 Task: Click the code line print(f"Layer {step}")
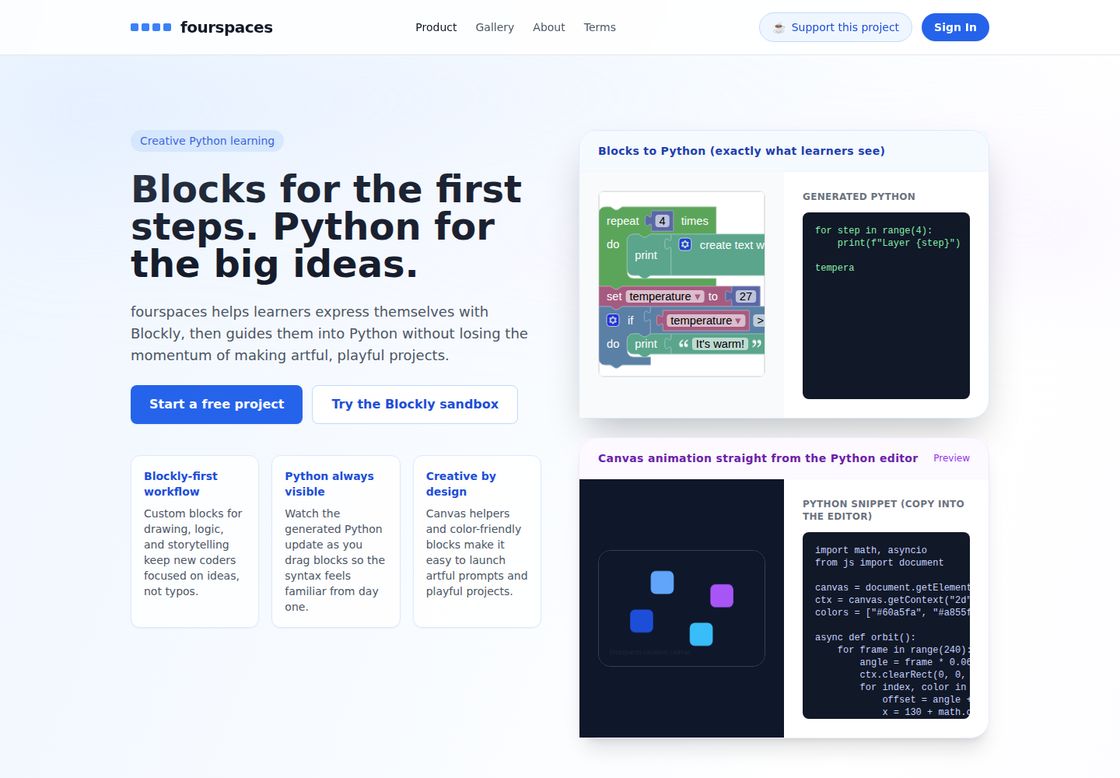(899, 243)
